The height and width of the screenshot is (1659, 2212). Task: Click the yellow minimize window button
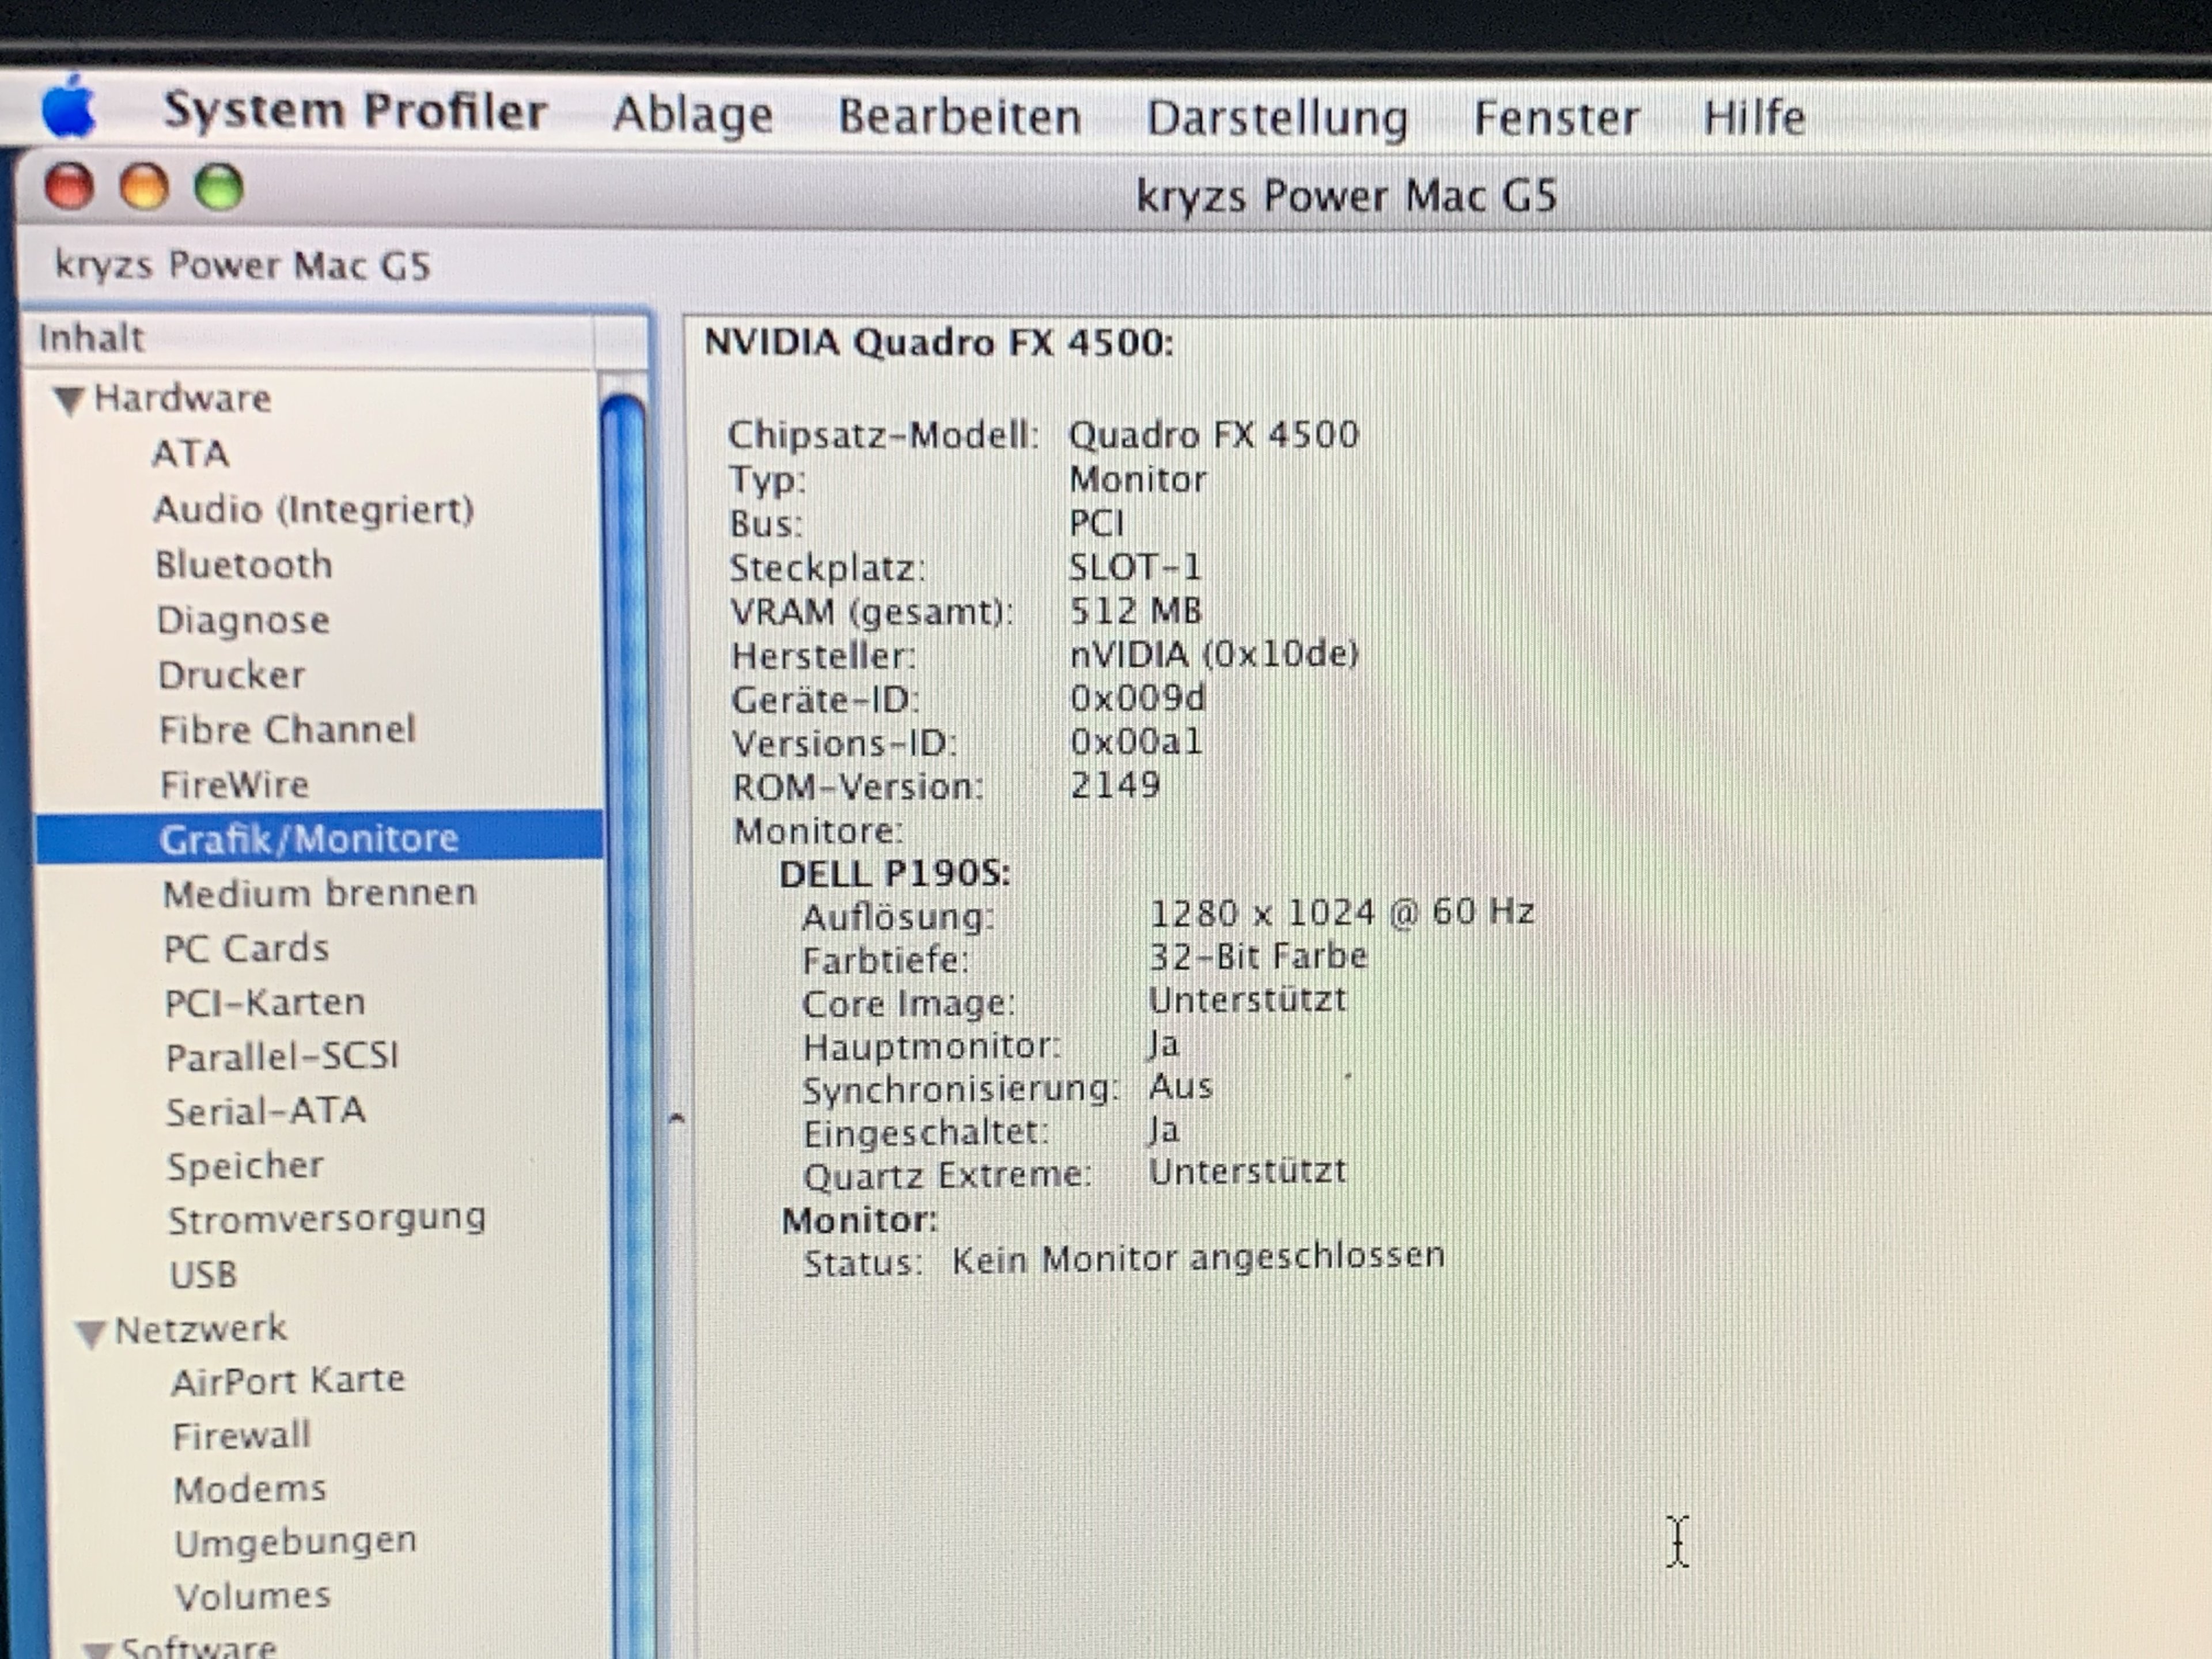[x=144, y=187]
